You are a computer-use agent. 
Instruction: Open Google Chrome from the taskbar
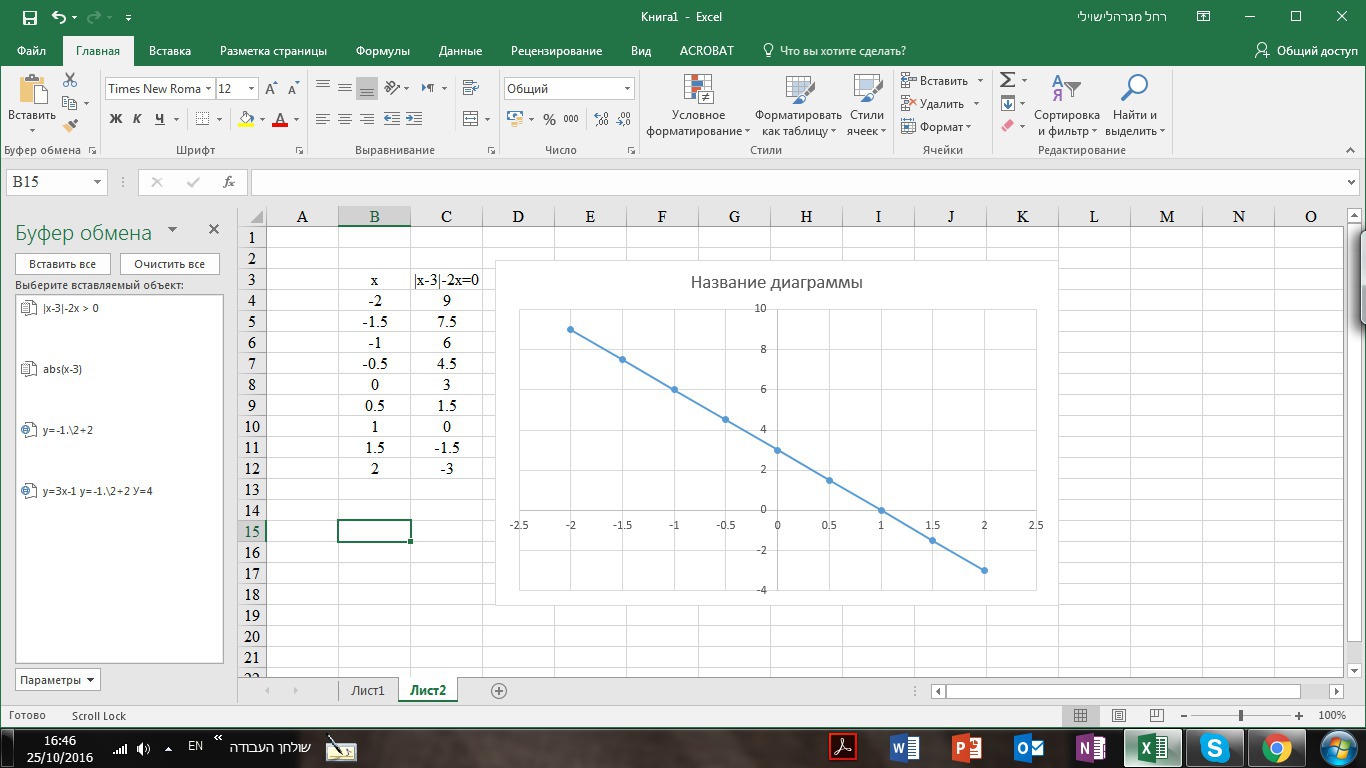point(1277,747)
